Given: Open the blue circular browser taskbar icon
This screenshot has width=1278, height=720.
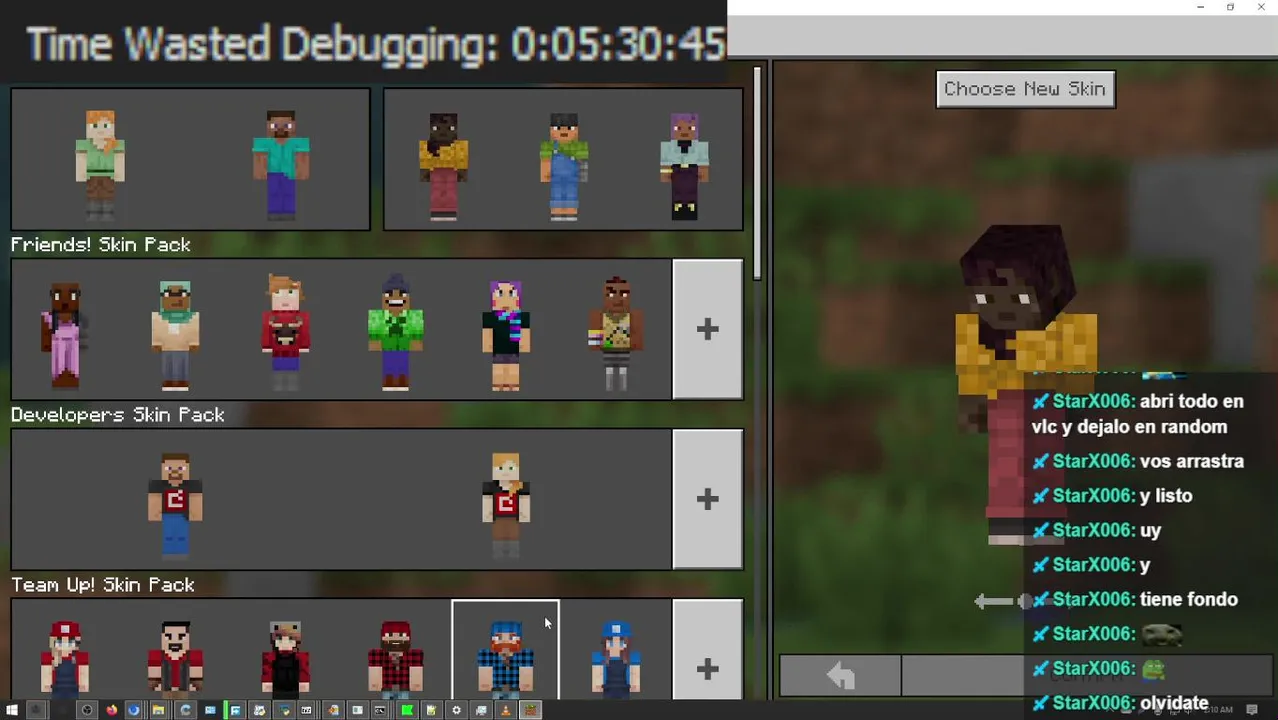Looking at the screenshot, I should (x=134, y=710).
